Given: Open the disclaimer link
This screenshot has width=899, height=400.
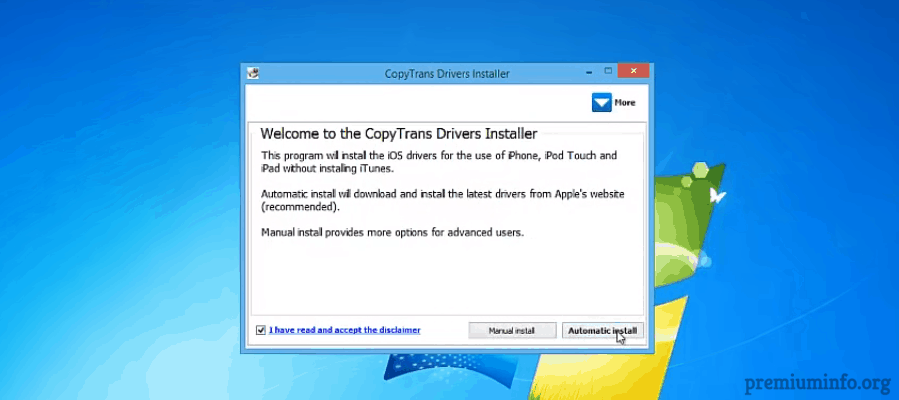Looking at the screenshot, I should (x=345, y=330).
